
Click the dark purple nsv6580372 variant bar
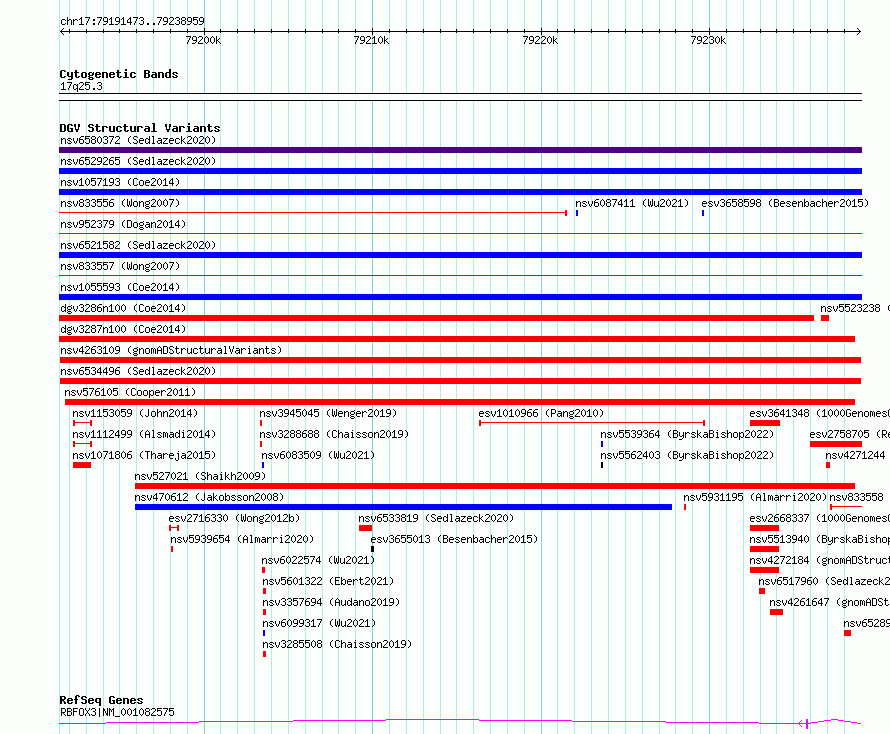[460, 150]
